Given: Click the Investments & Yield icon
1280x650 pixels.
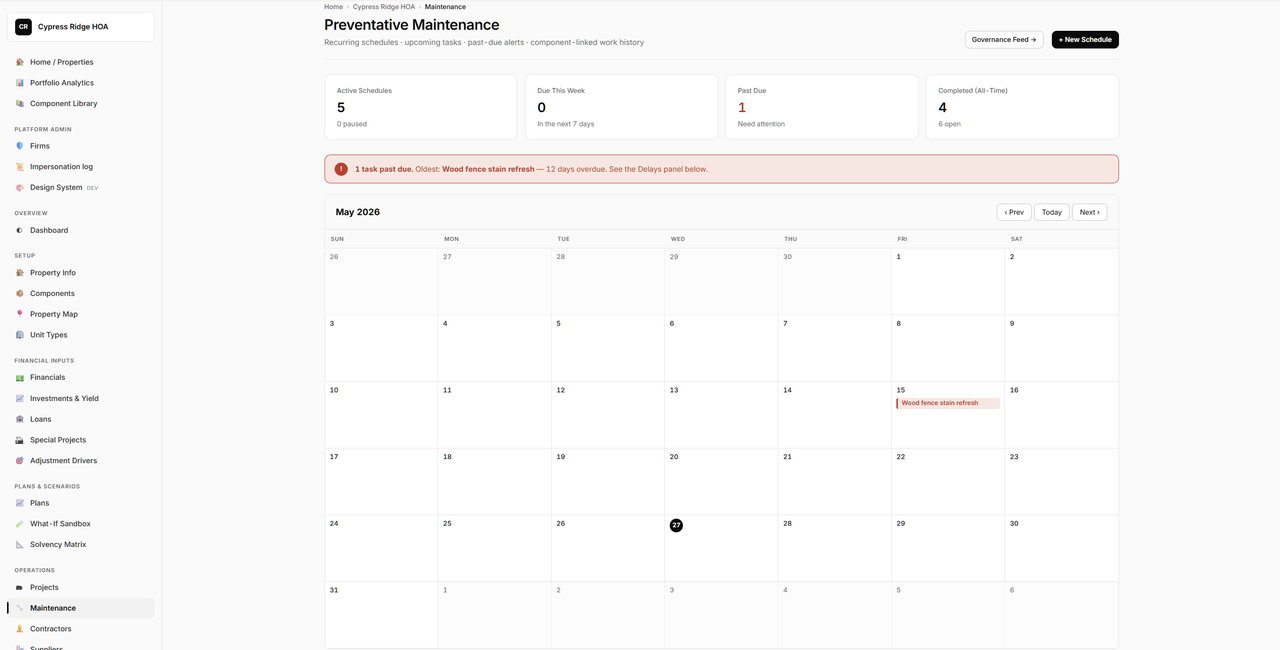Looking at the screenshot, I should (x=20, y=398).
